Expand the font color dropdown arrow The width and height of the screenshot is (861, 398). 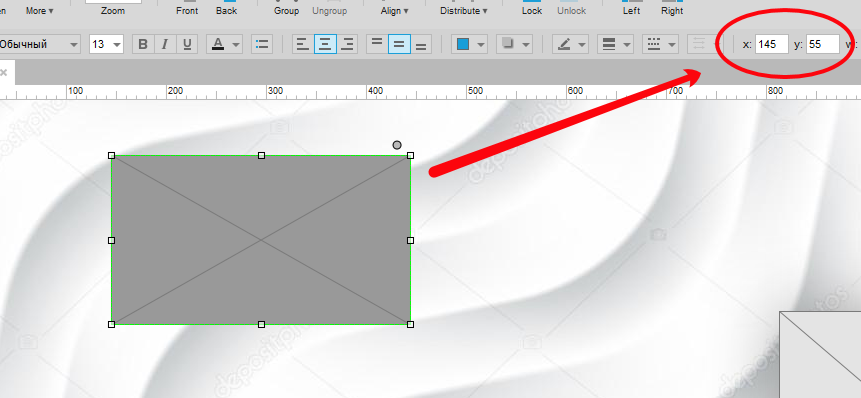click(x=236, y=44)
